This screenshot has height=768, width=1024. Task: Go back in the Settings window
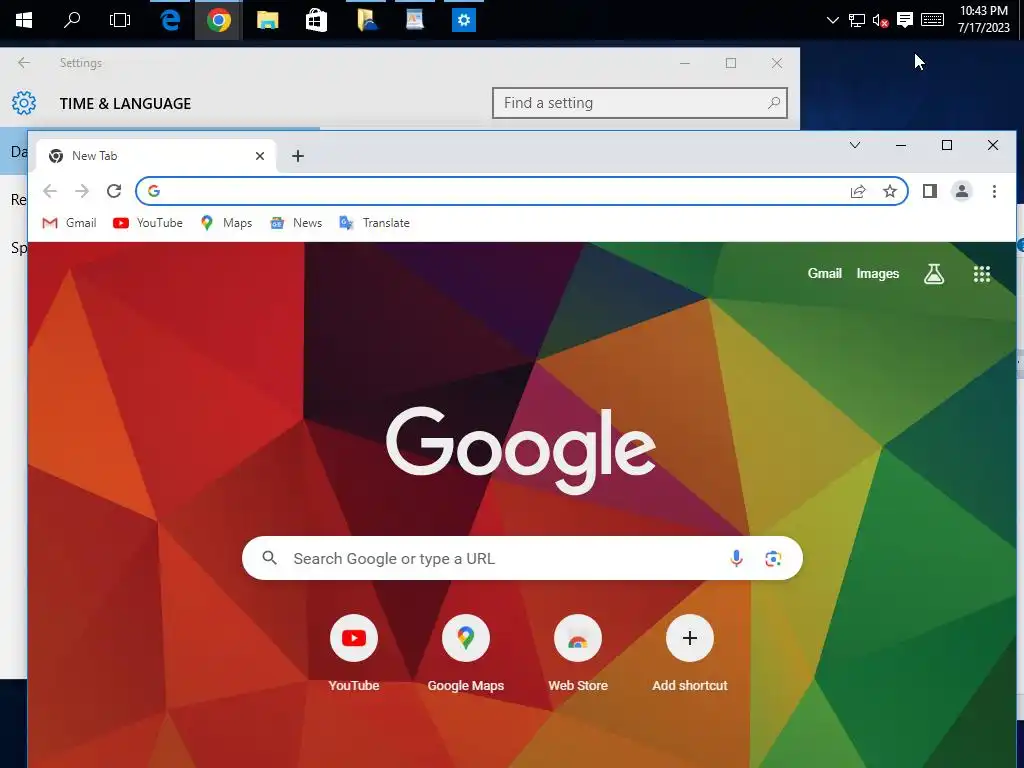tap(24, 63)
